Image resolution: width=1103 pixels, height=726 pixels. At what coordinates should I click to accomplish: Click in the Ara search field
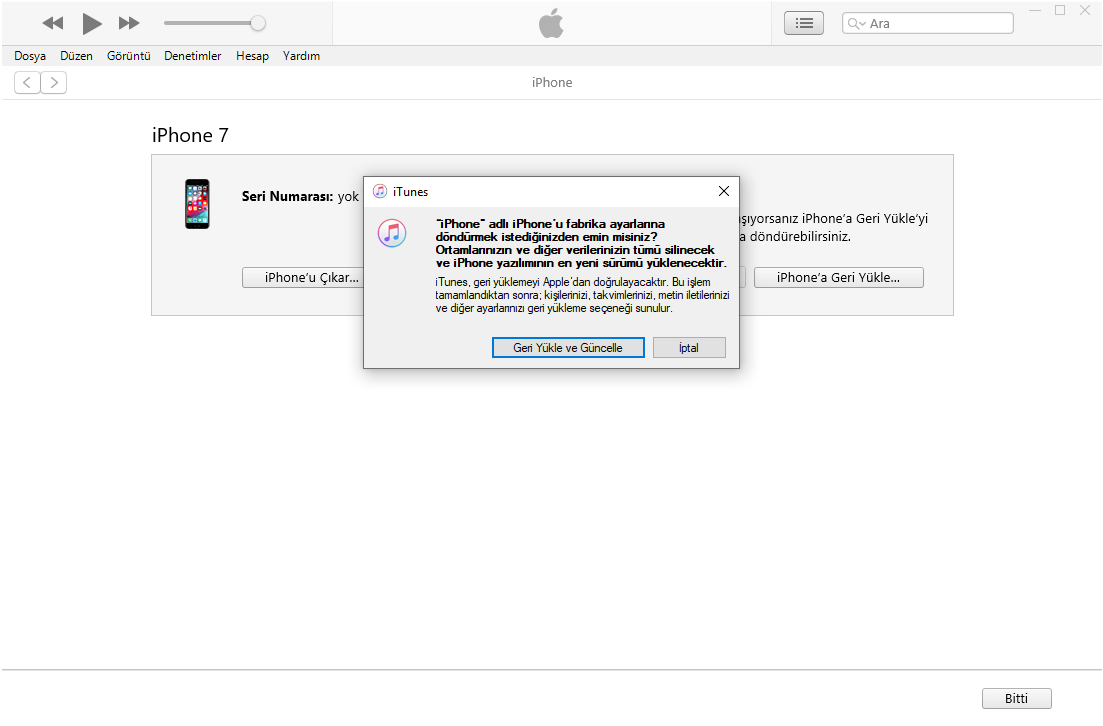click(x=928, y=23)
